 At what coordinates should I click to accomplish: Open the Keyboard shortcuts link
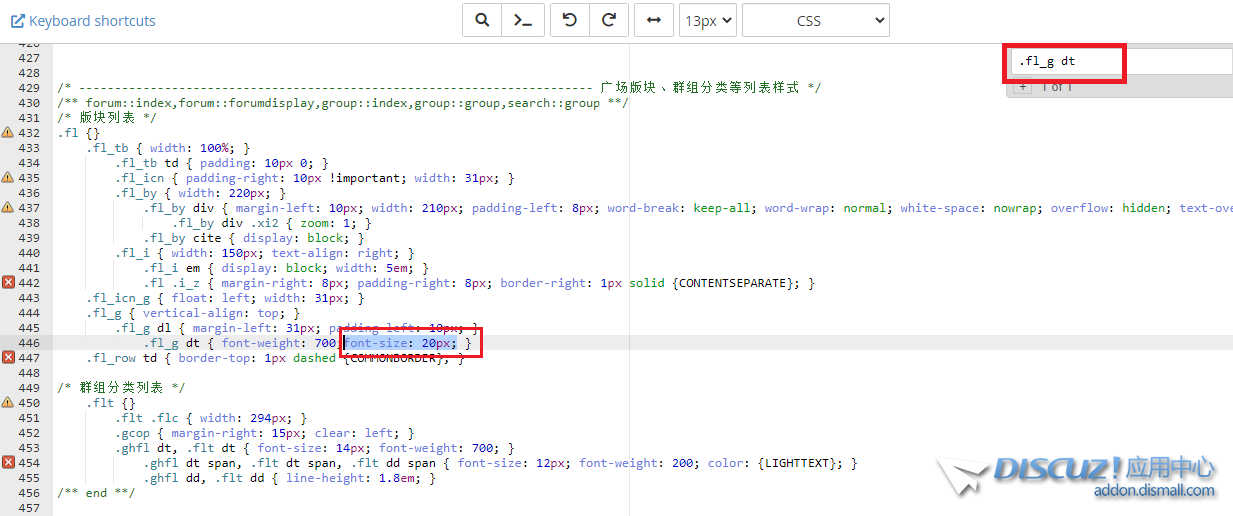83,20
